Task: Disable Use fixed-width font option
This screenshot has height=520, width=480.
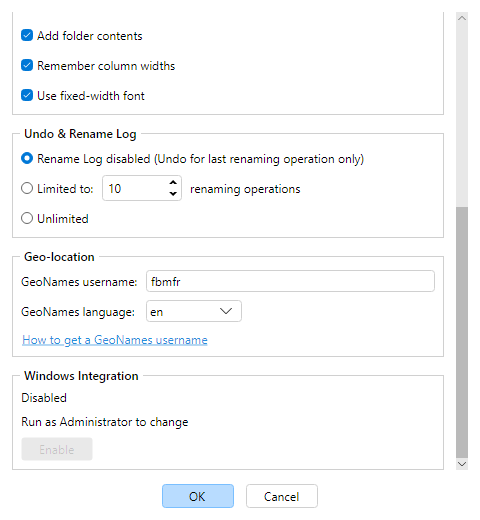Action: click(x=27, y=95)
